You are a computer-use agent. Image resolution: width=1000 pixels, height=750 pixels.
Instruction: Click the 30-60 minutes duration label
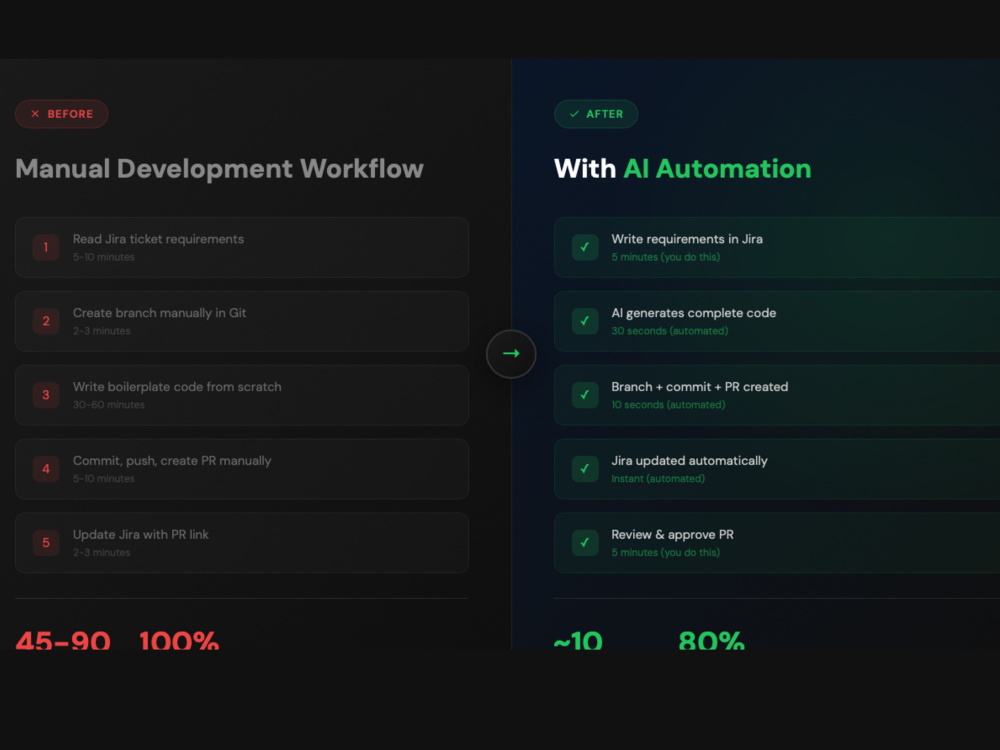pyautogui.click(x=109, y=405)
